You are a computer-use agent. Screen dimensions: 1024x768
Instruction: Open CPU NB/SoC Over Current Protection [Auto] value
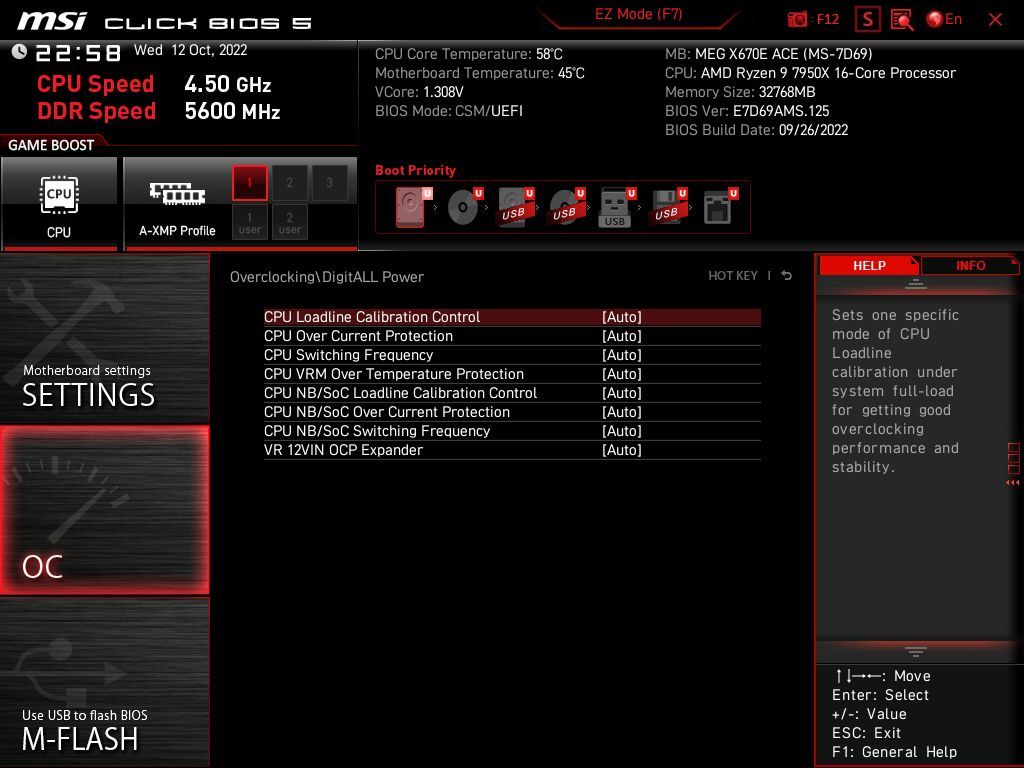(622, 411)
